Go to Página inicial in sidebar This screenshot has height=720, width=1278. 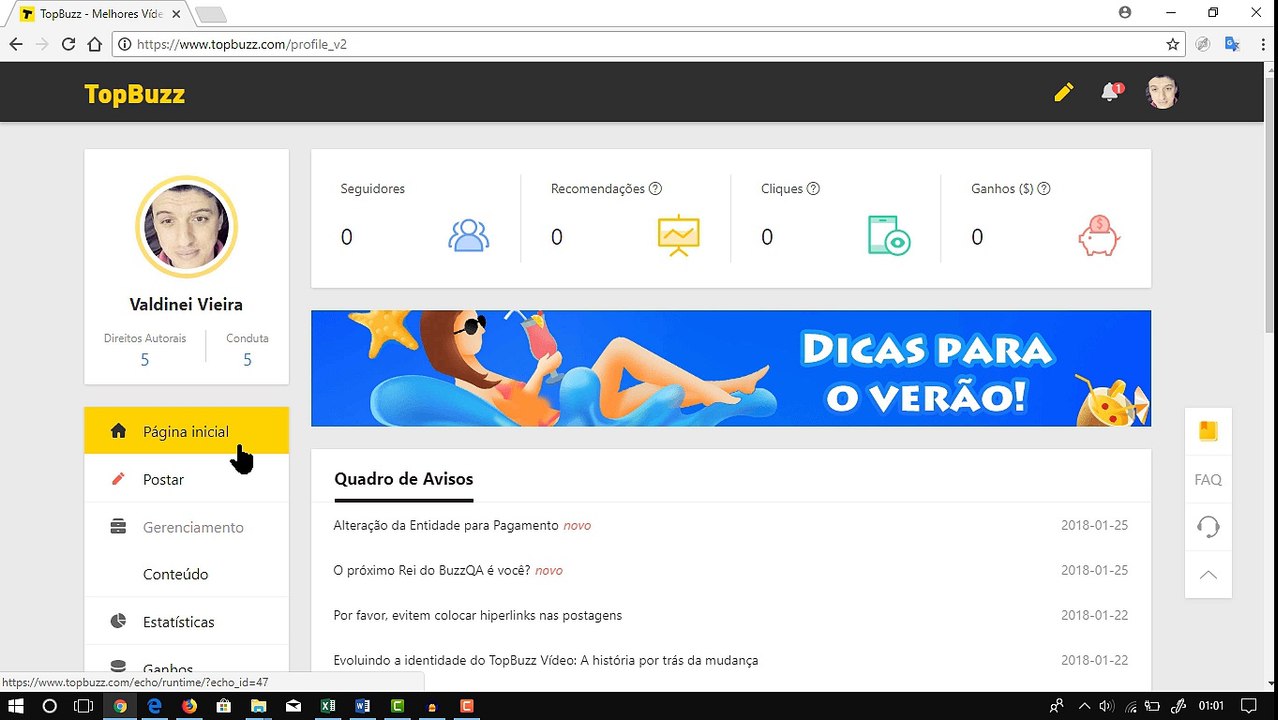(186, 431)
